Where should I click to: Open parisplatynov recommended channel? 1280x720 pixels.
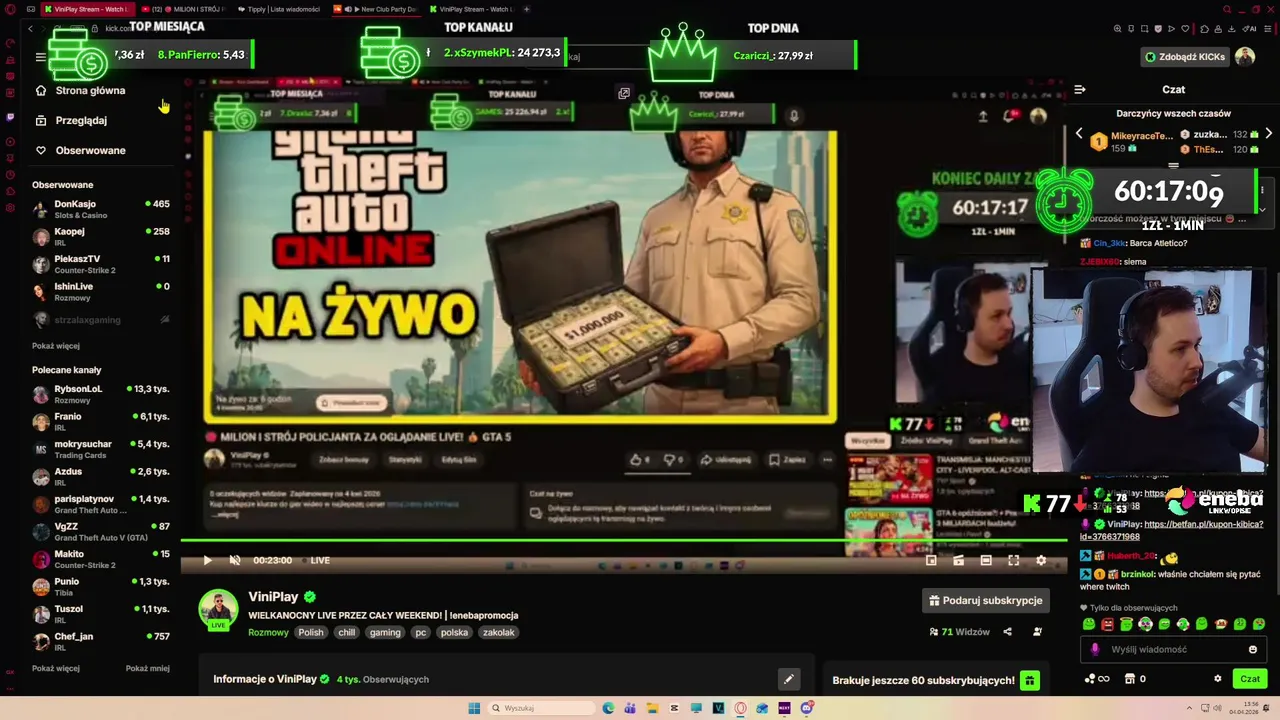pos(100,504)
